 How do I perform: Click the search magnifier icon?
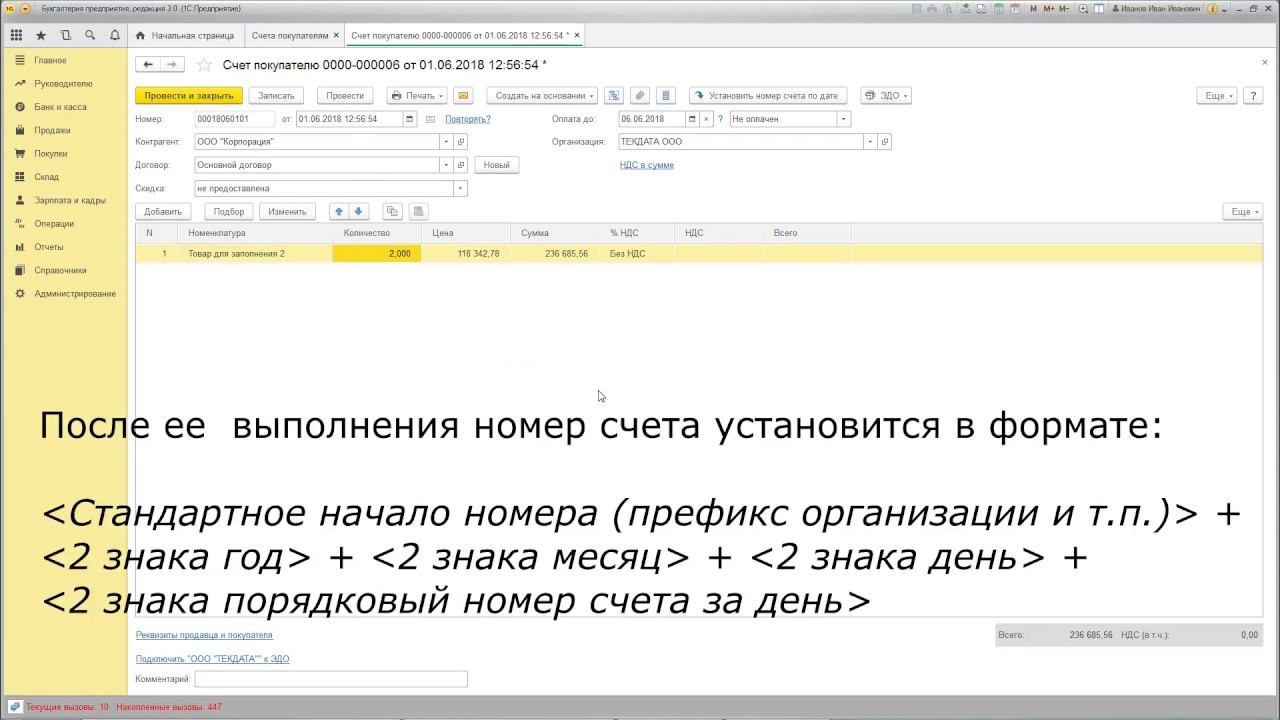coord(90,35)
